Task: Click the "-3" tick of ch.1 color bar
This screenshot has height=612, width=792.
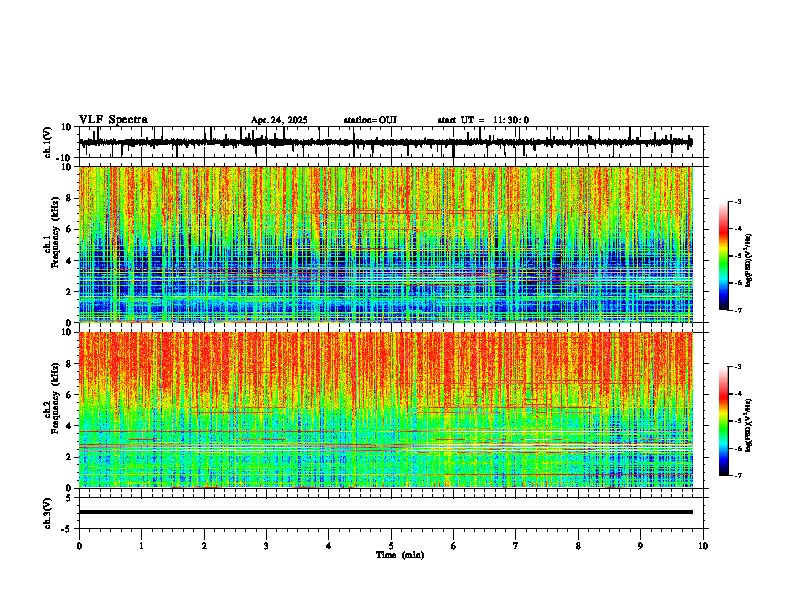Action: coord(738,202)
